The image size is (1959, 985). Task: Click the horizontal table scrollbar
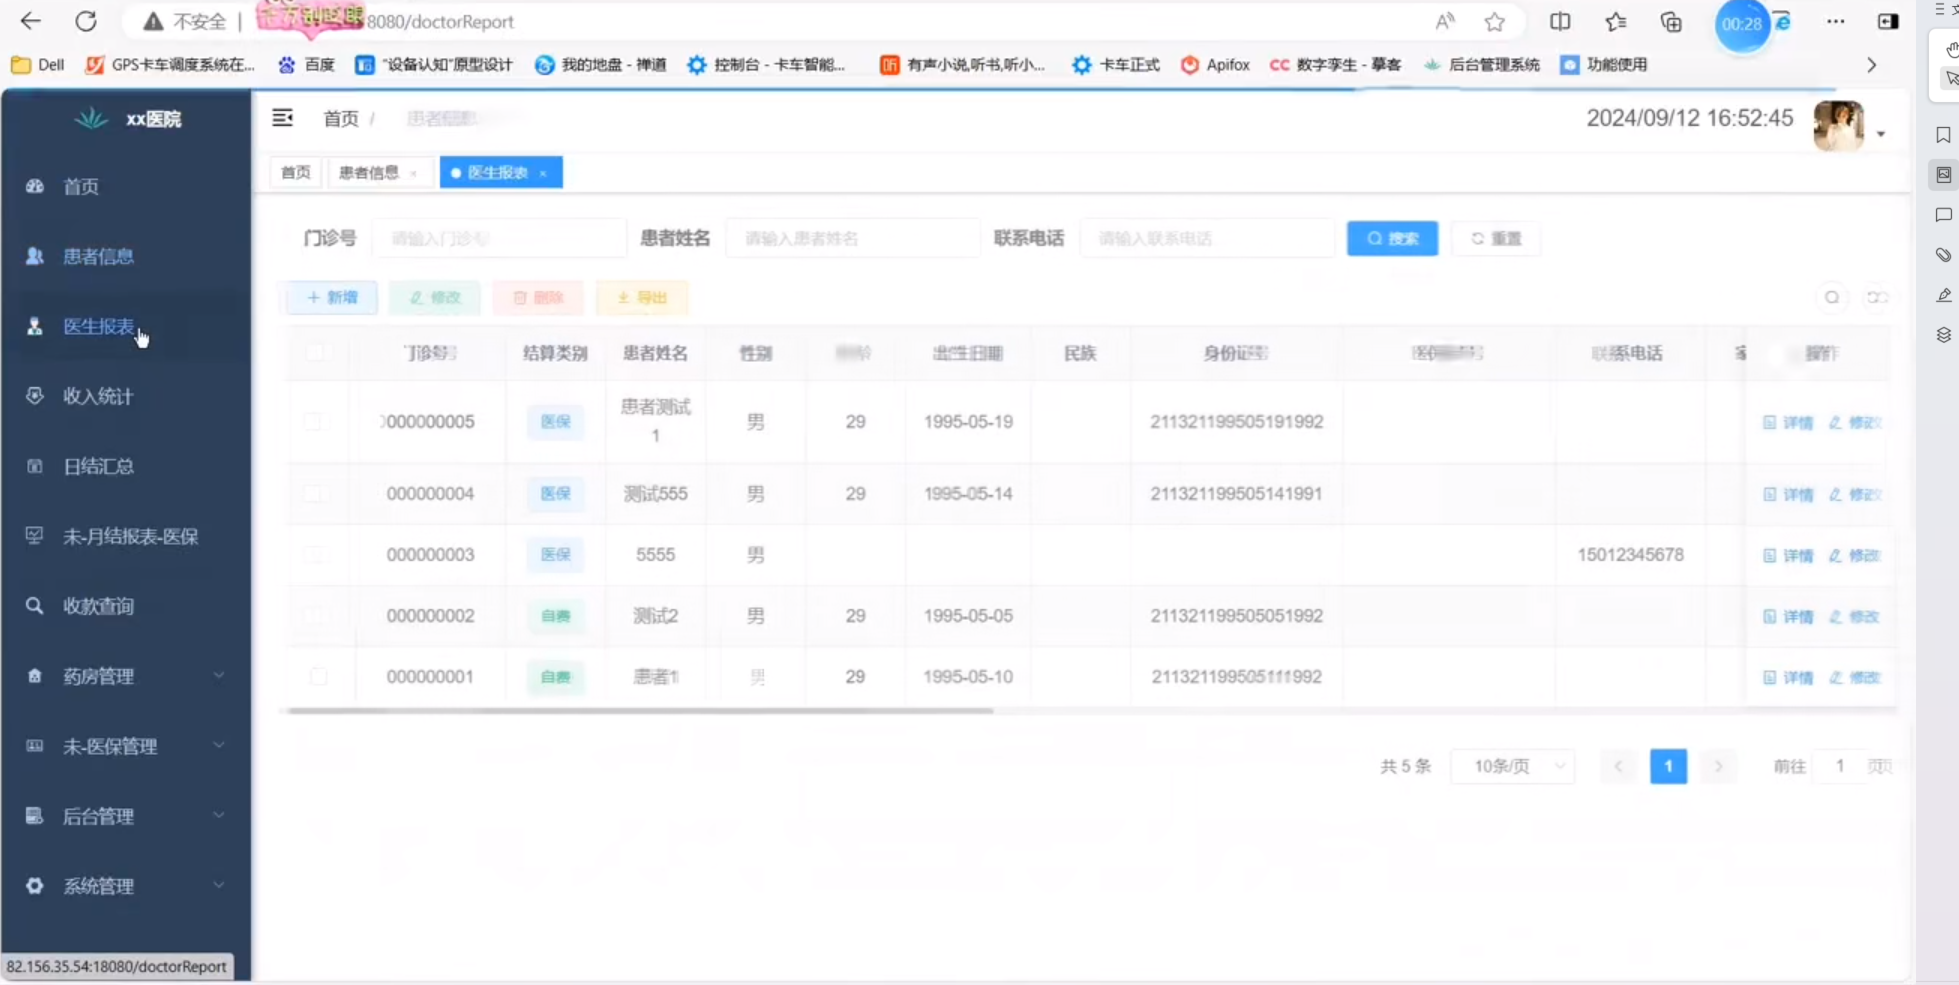click(x=640, y=711)
